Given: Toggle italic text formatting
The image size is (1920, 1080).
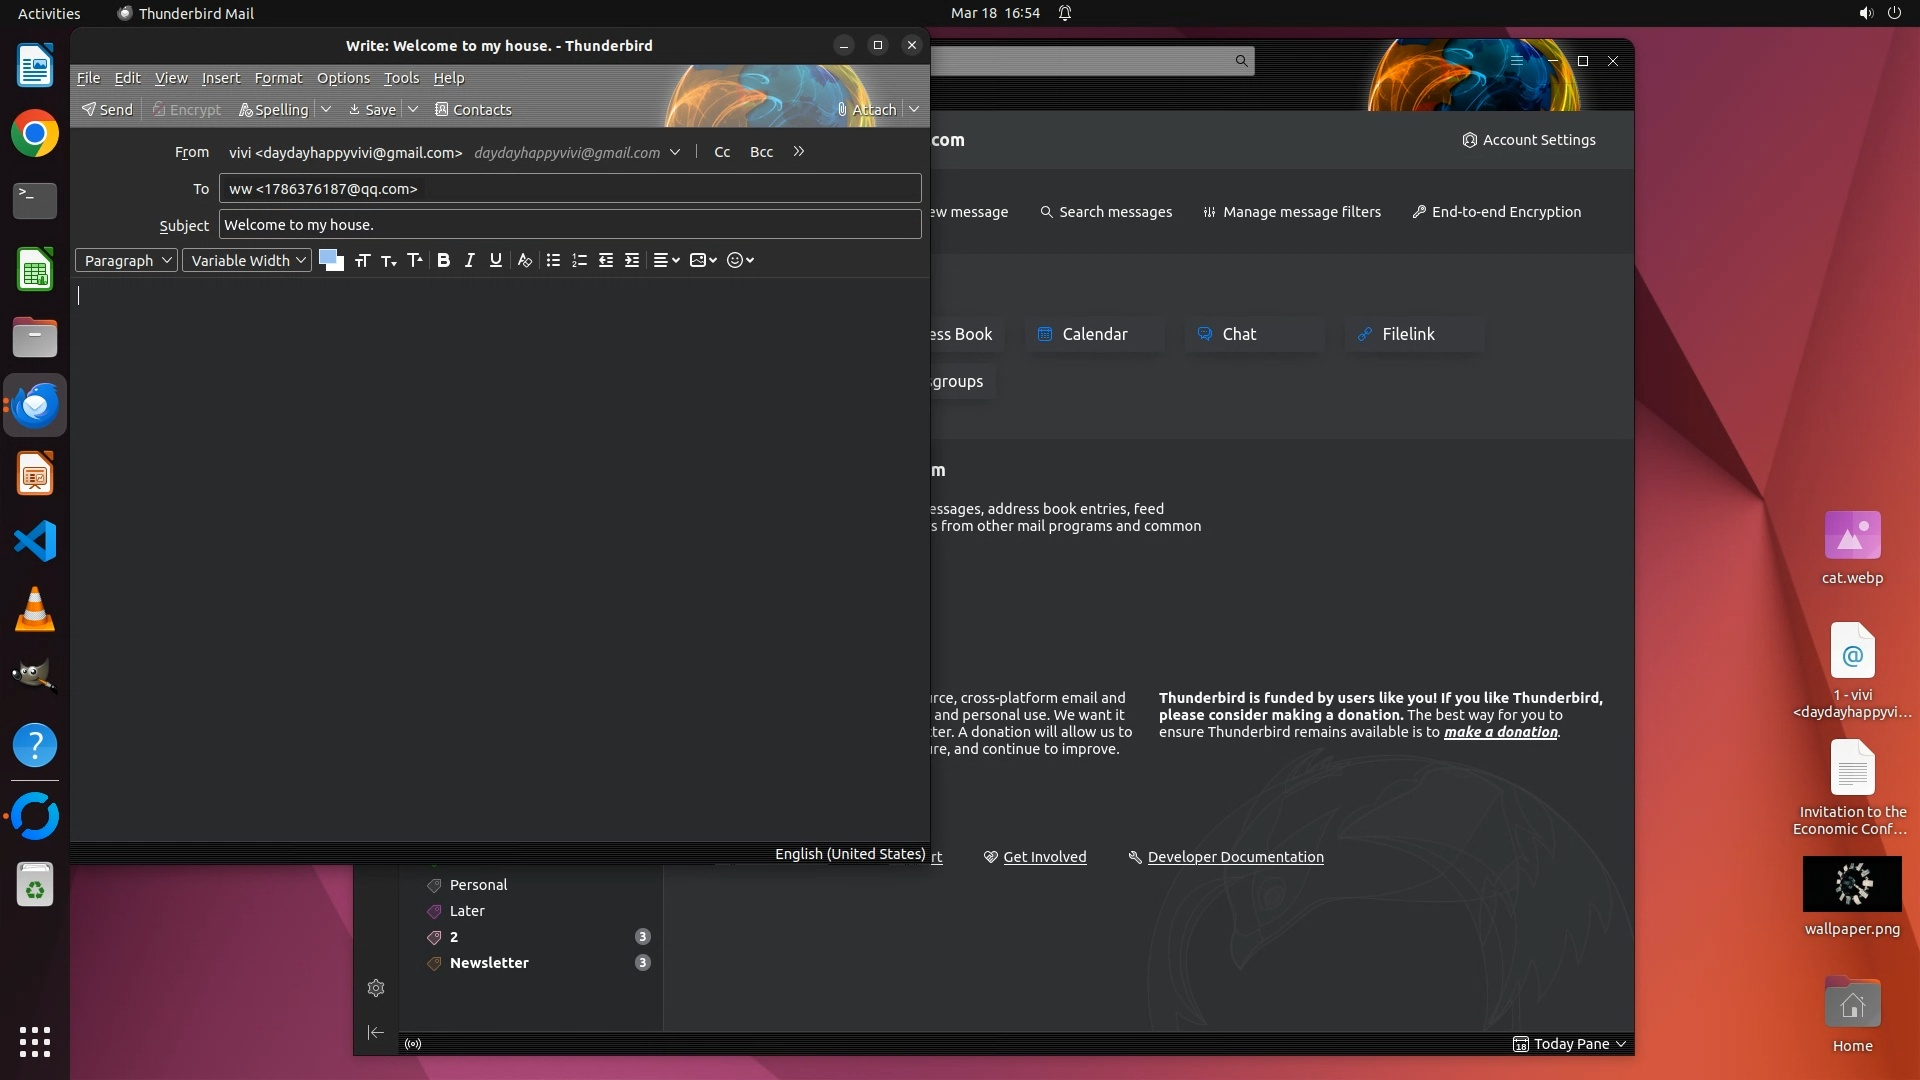Looking at the screenshot, I should coord(469,260).
